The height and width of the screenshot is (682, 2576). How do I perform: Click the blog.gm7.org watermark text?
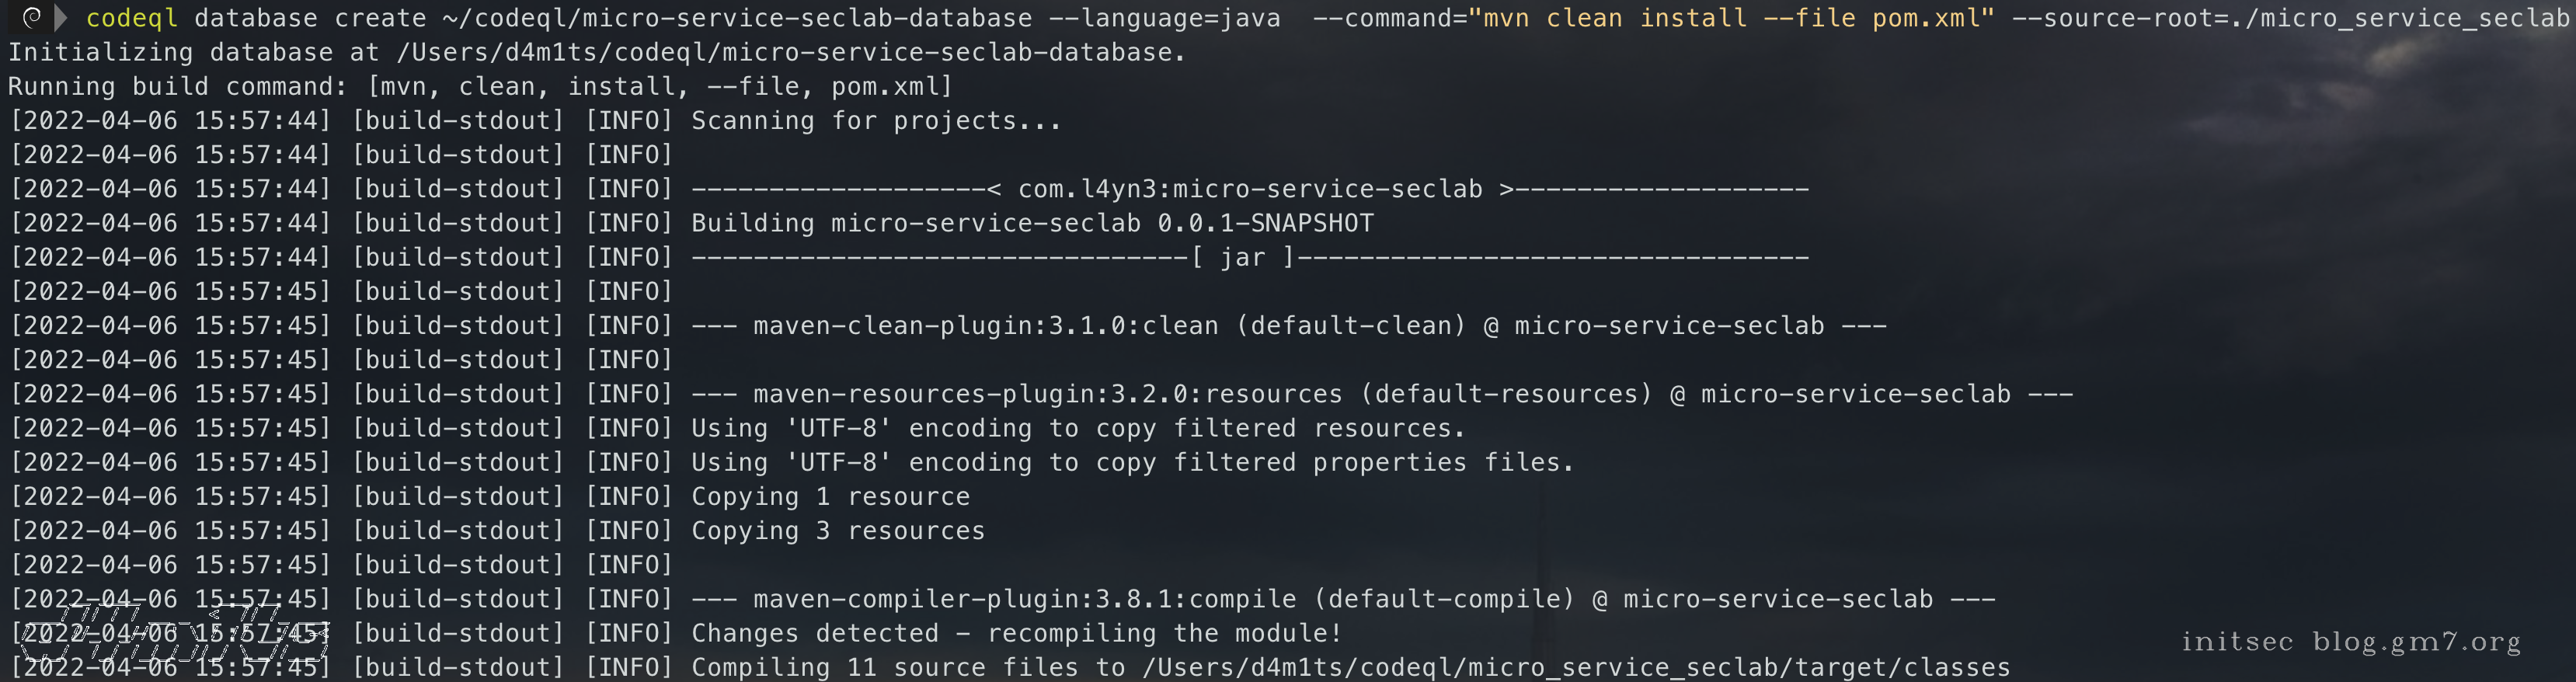(x=2415, y=641)
